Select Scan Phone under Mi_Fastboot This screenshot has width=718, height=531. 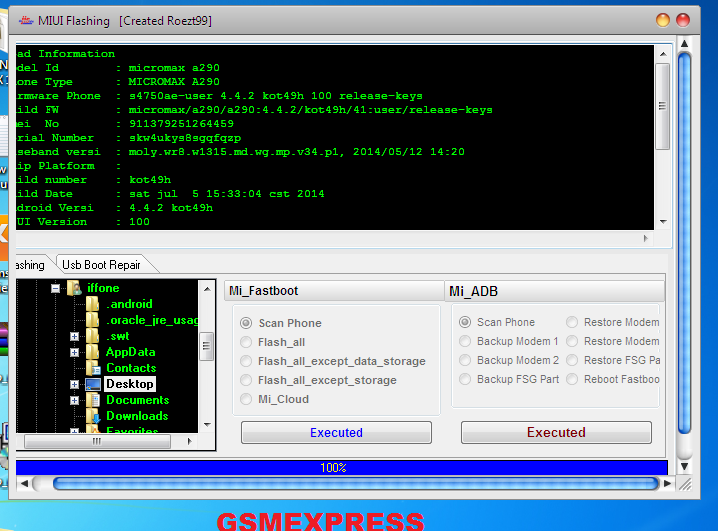[x=246, y=323]
